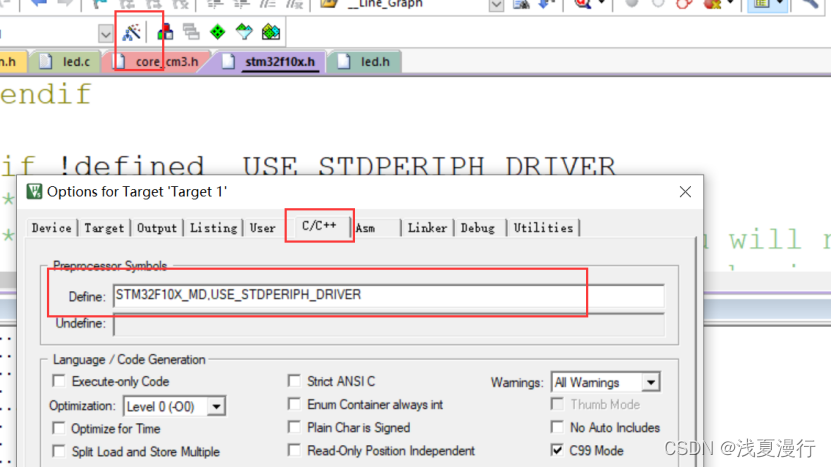The width and height of the screenshot is (831, 467).
Task: Launch the Pack Installer icon
Action: [x=271, y=32]
